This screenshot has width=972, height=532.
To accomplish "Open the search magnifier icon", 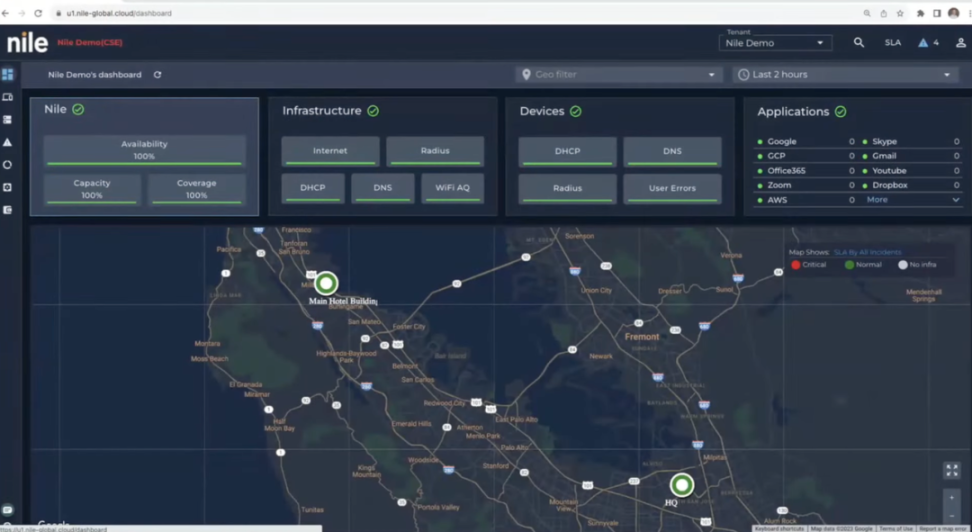I will coord(858,43).
